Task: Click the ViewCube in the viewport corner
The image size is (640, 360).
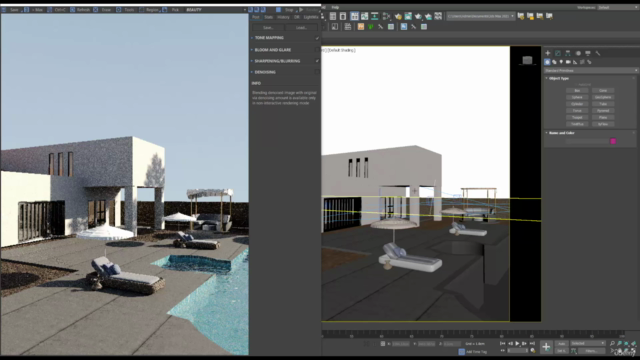Action: point(527,60)
